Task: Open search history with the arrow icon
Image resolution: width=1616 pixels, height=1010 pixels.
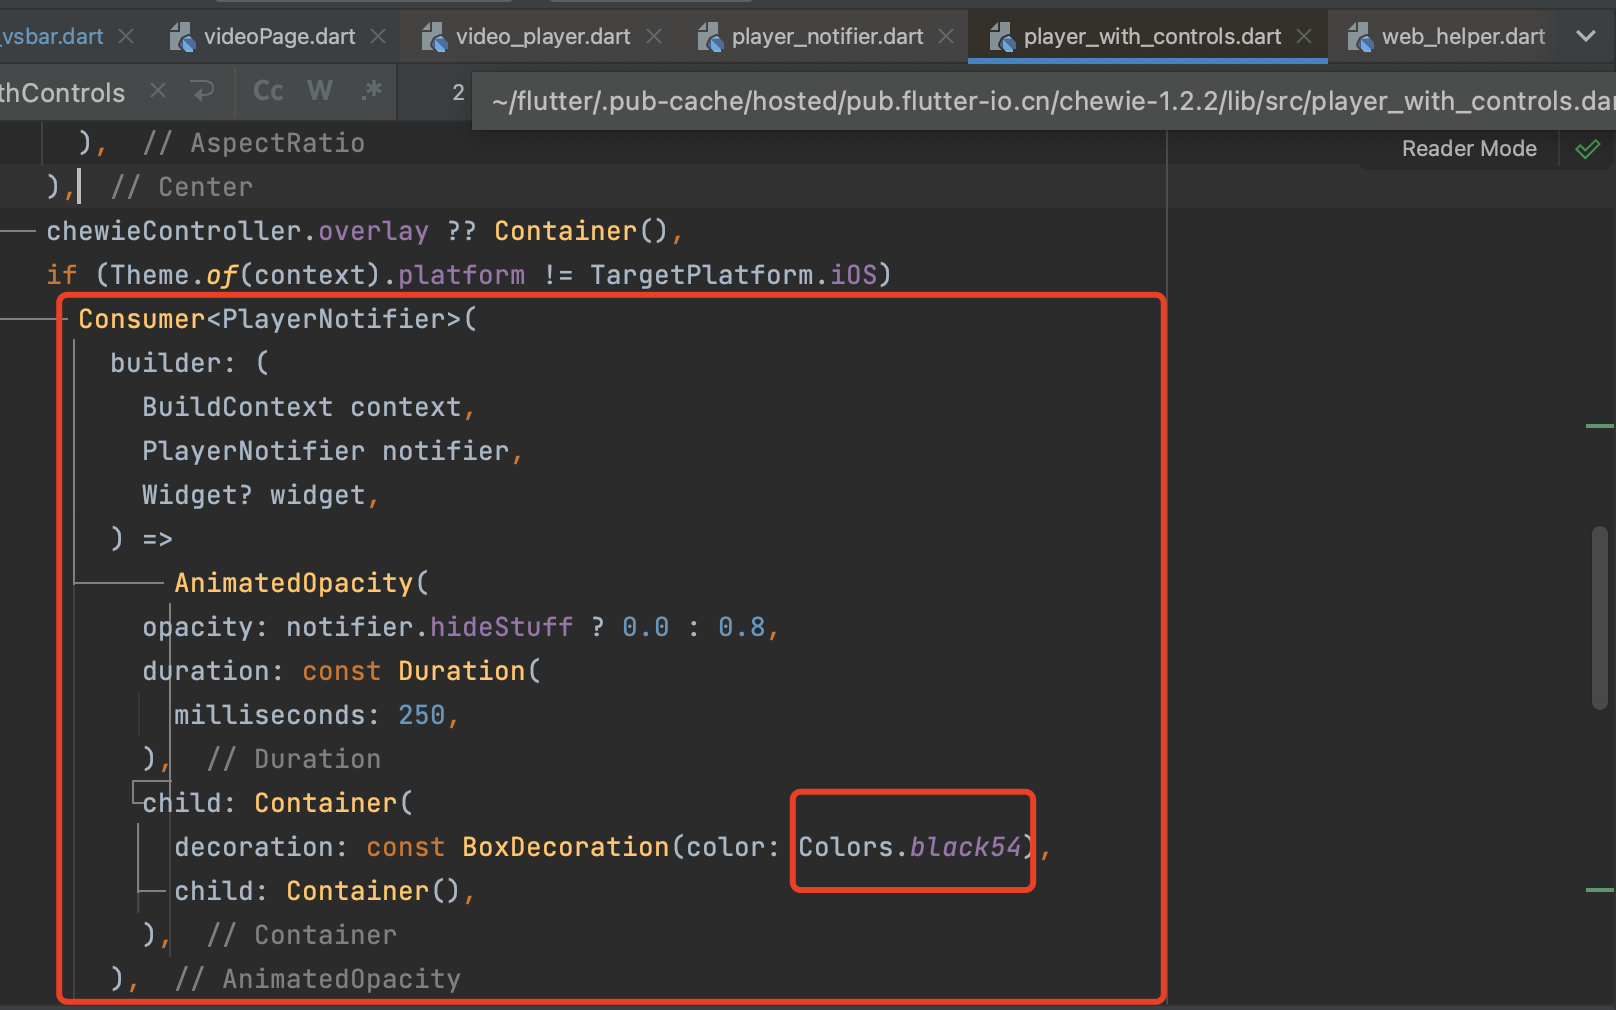Action: [x=204, y=92]
